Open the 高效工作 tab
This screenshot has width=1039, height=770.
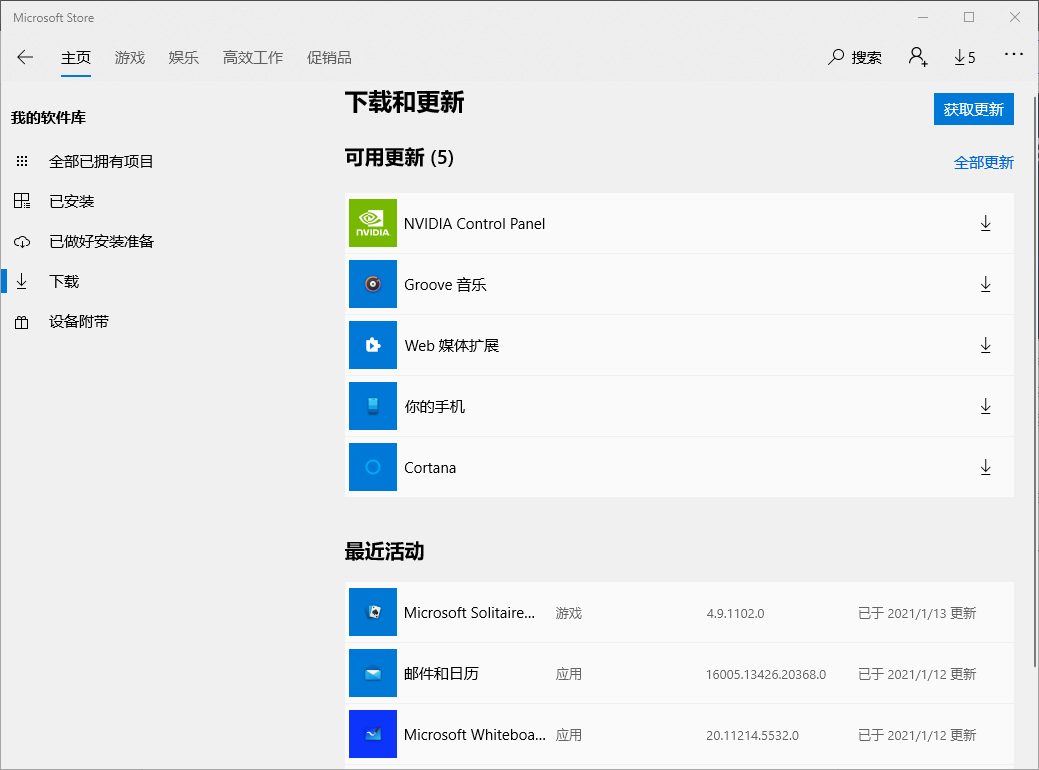coord(252,58)
